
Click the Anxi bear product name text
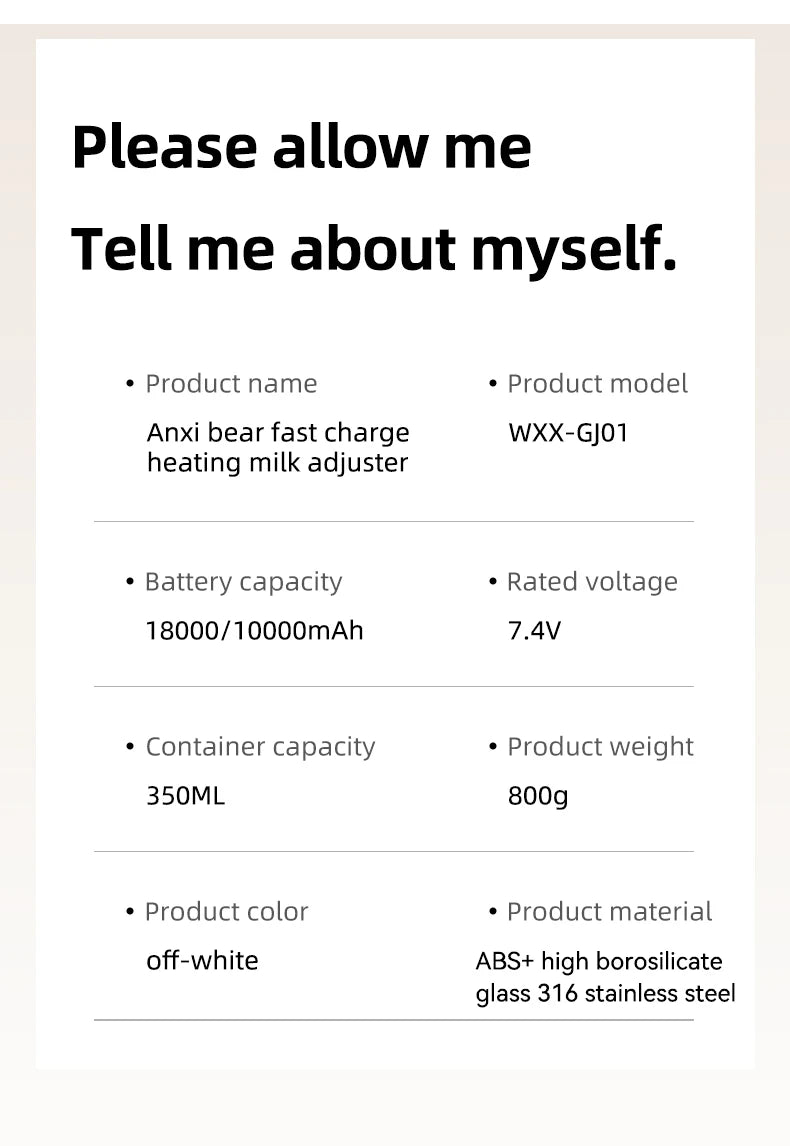tap(278, 448)
